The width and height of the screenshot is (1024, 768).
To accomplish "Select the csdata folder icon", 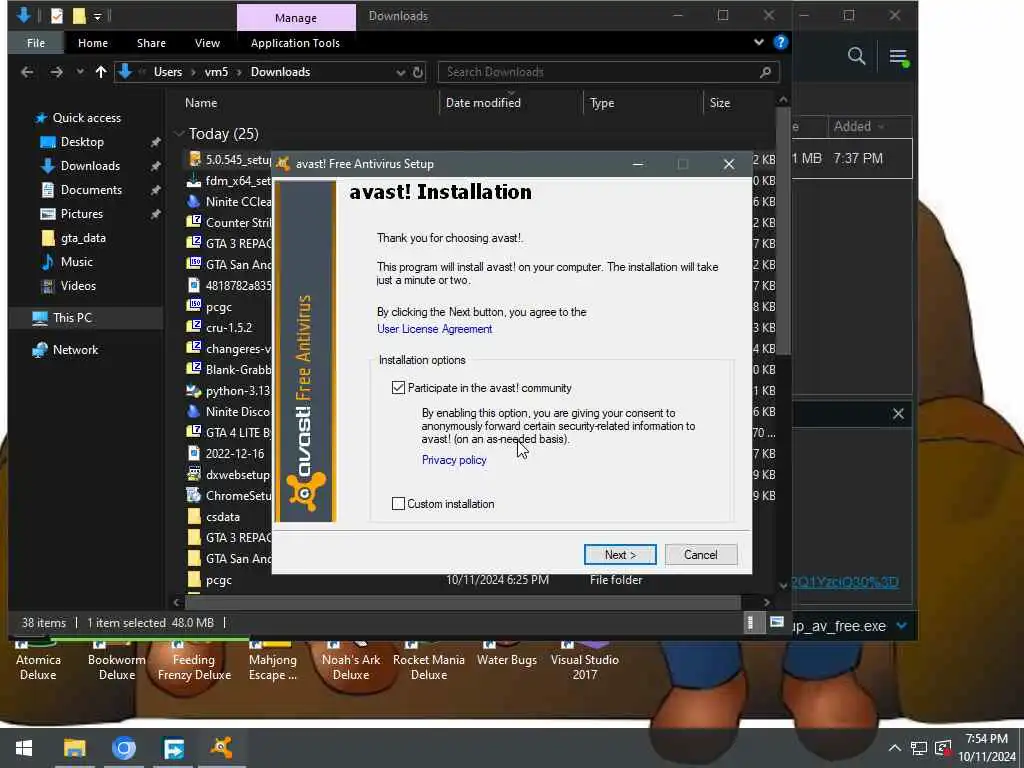I will point(193,517).
